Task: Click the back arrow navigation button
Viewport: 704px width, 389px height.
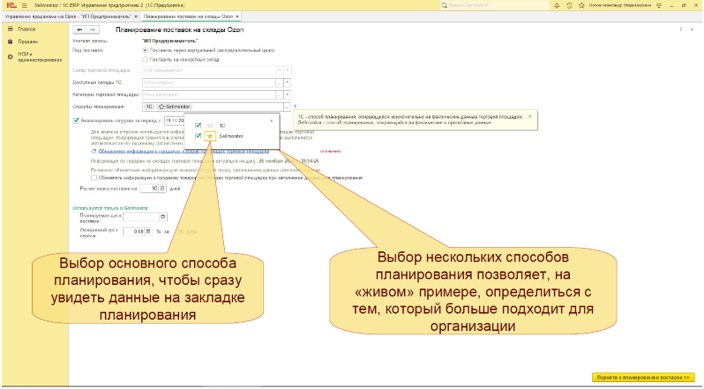Action: click(x=79, y=30)
